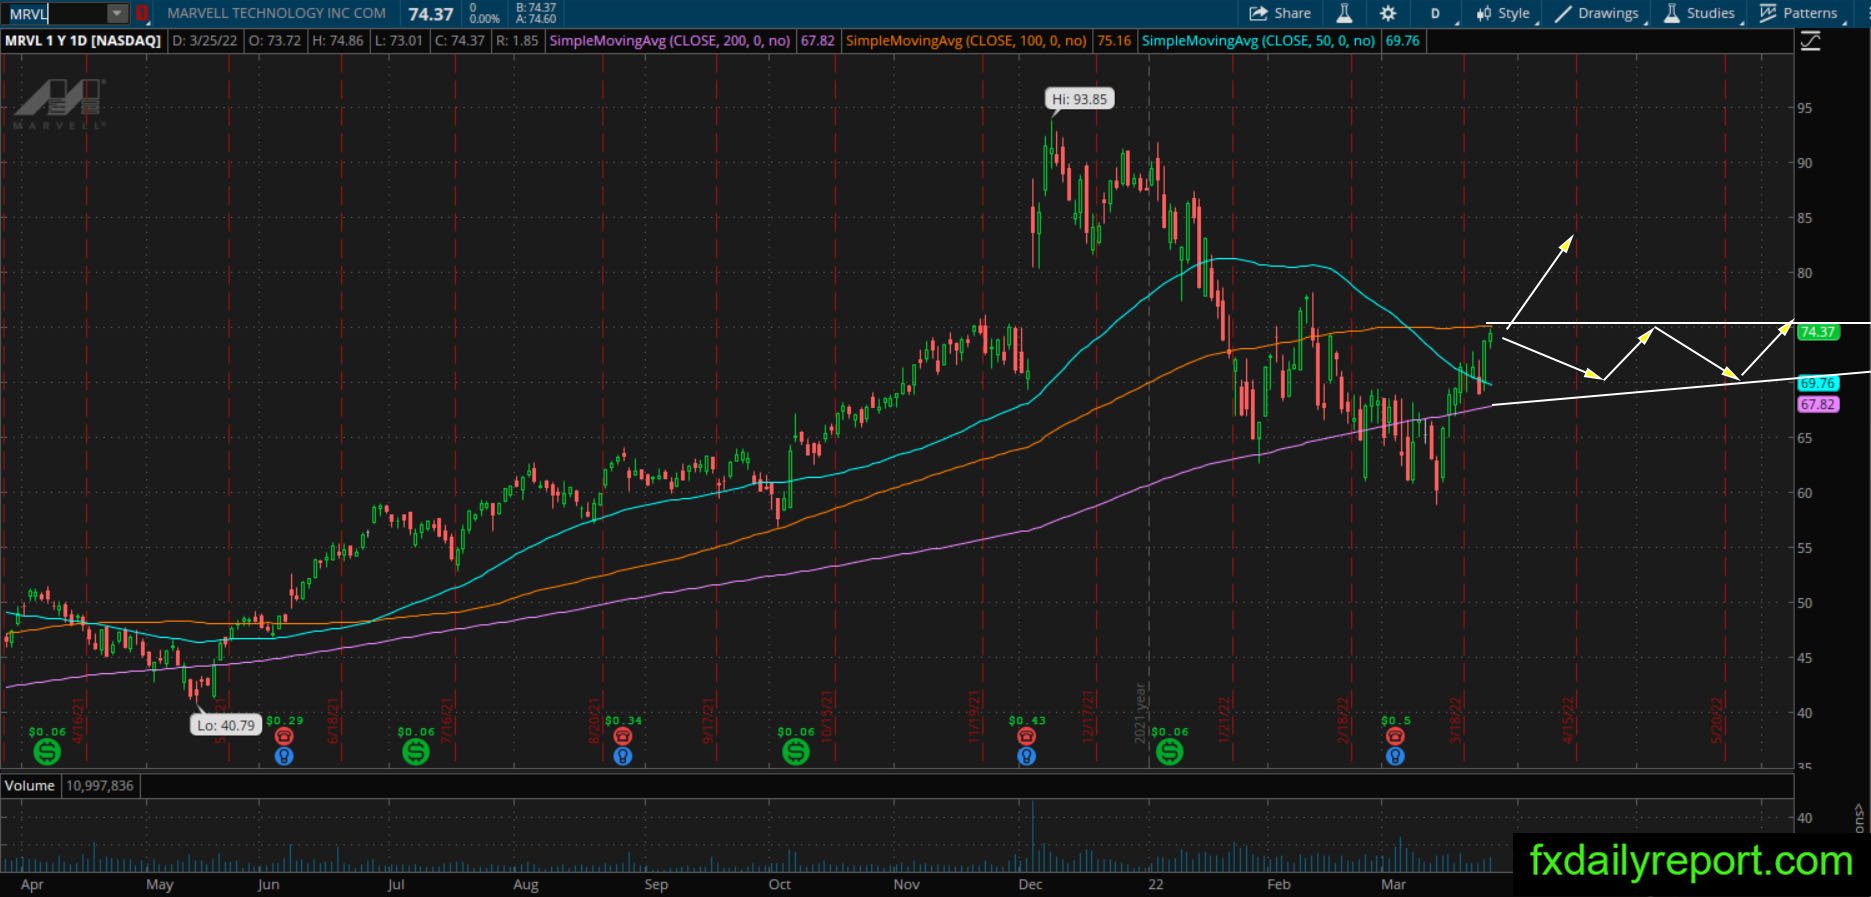Viewport: 1871px width, 897px height.
Task: Click the blue bulb icon under $0.43 earnings
Action: (x=1026, y=757)
